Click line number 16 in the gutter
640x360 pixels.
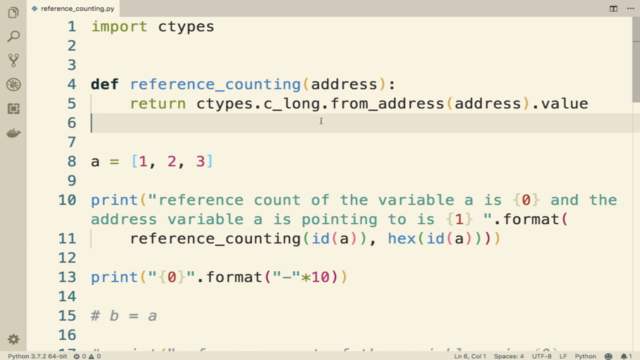coord(67,335)
